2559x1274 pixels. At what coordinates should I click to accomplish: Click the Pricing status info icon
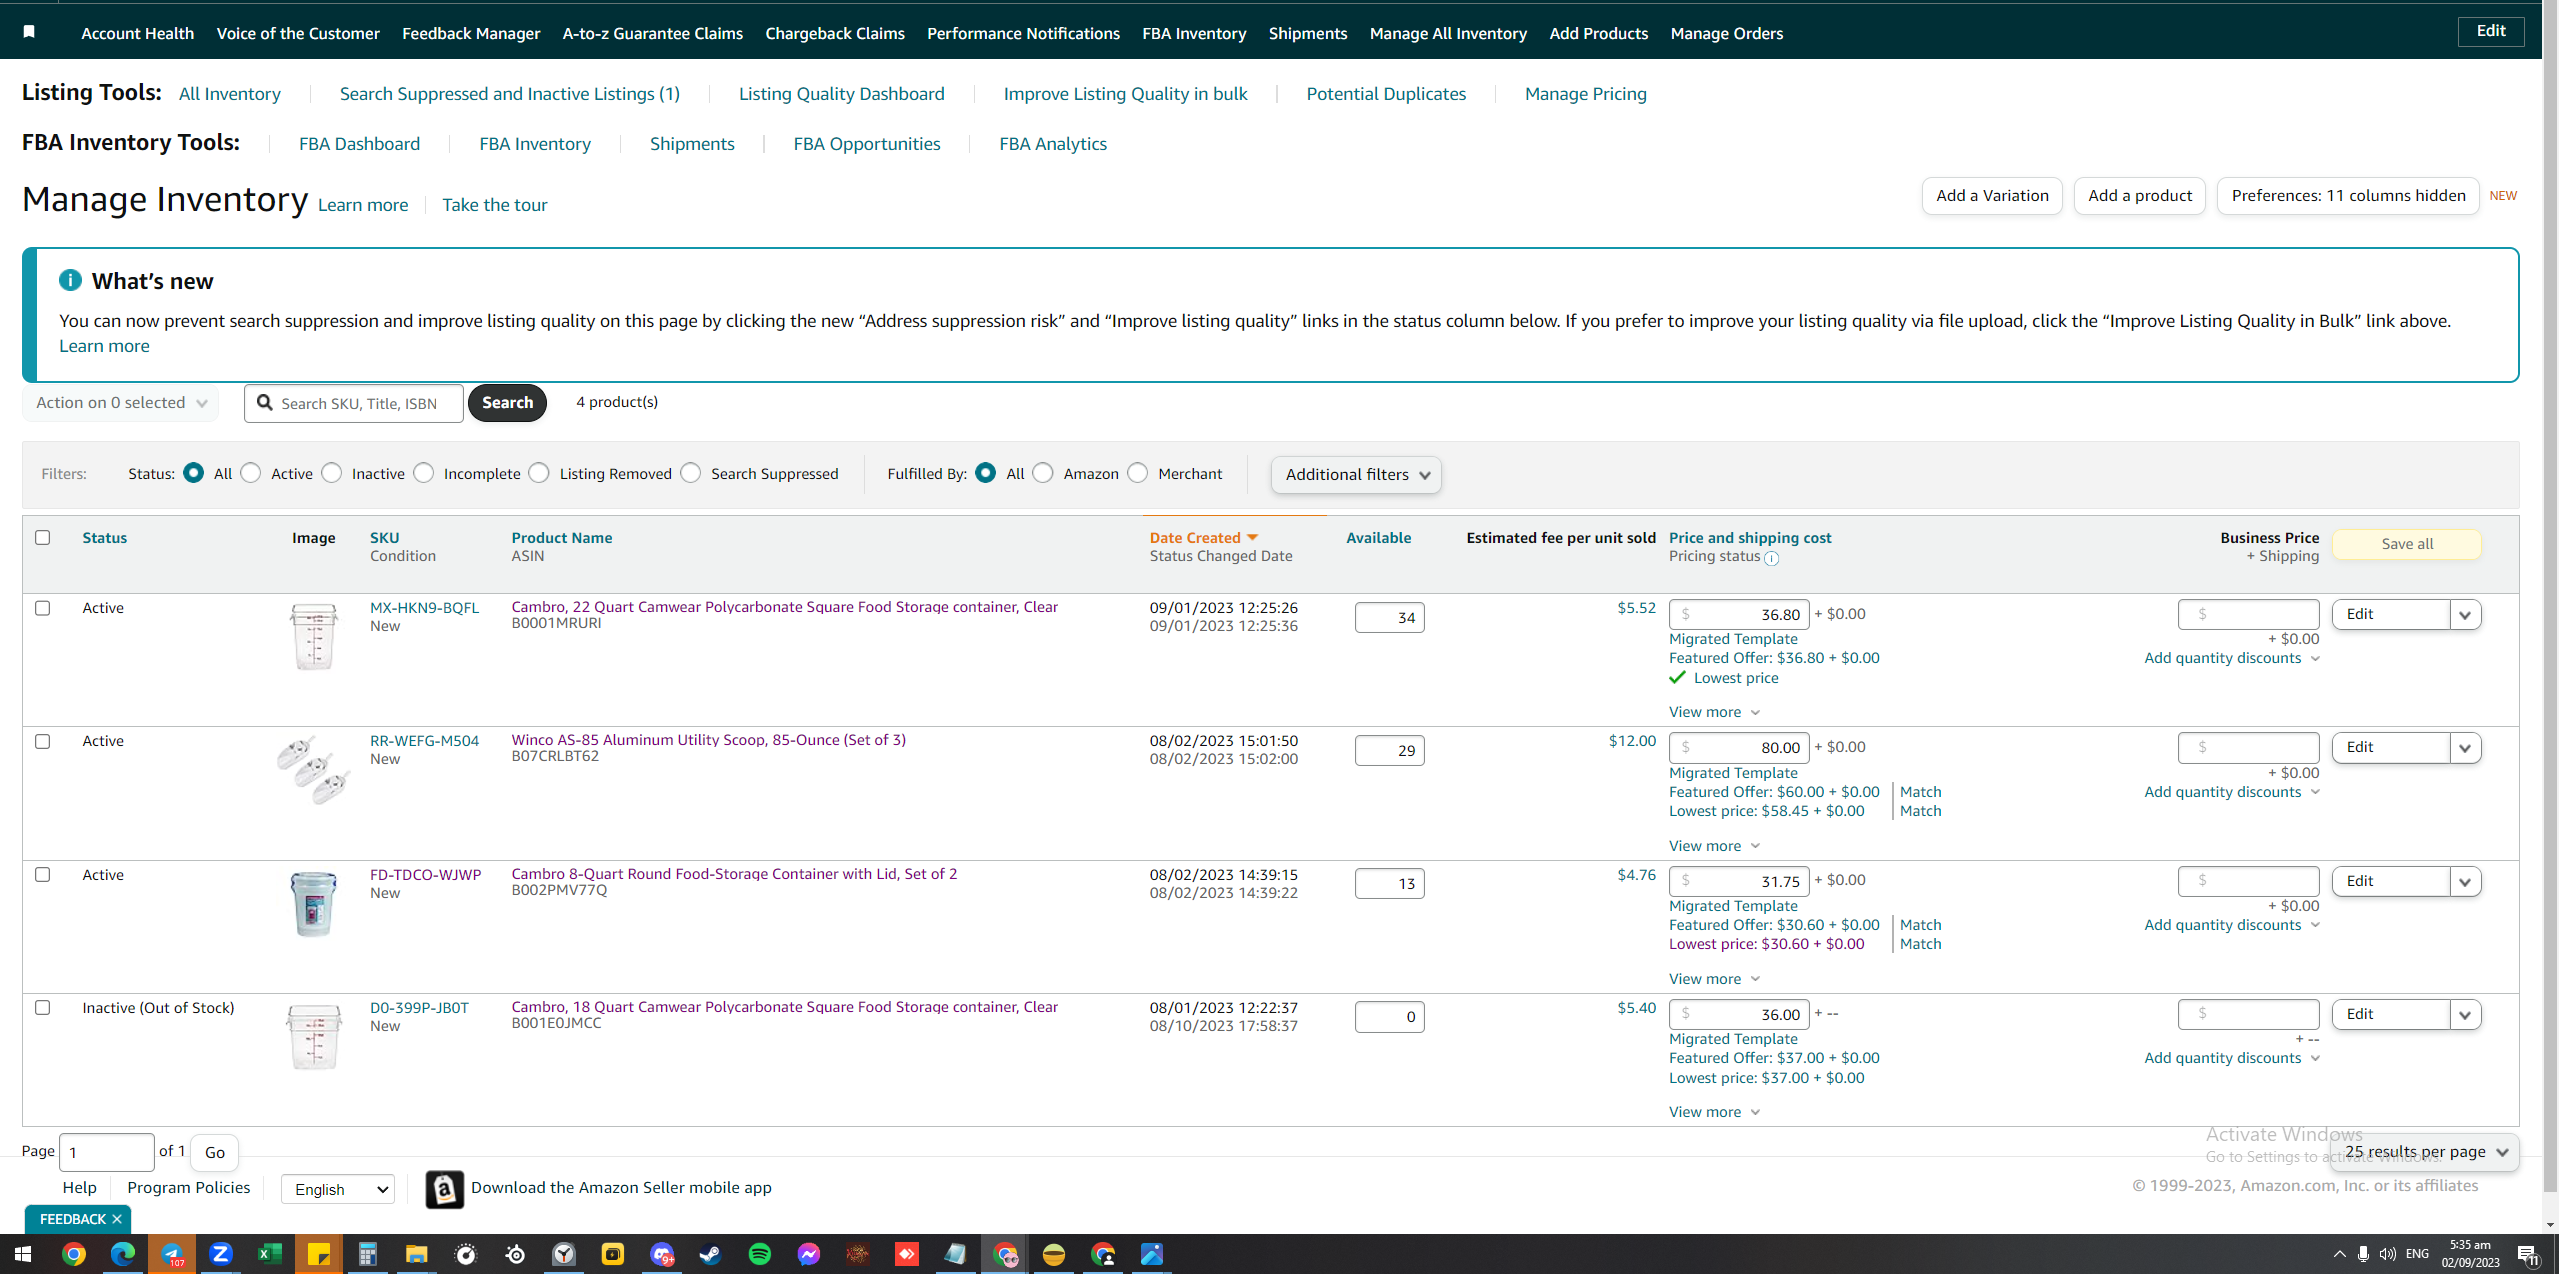(x=1771, y=558)
